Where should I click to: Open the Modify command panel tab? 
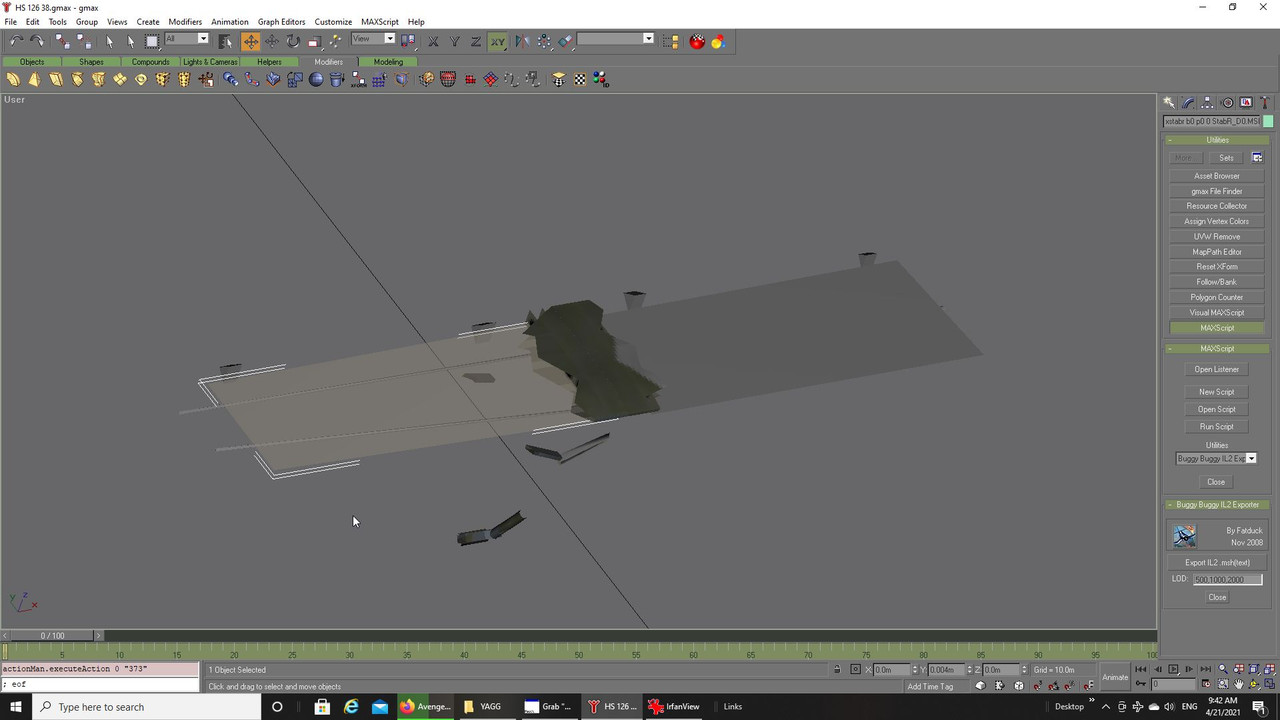pos(1188,102)
